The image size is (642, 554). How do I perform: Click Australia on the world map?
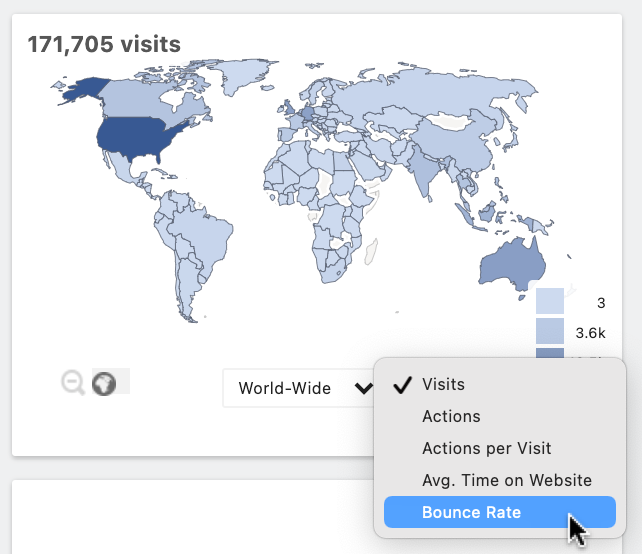pyautogui.click(x=510, y=264)
